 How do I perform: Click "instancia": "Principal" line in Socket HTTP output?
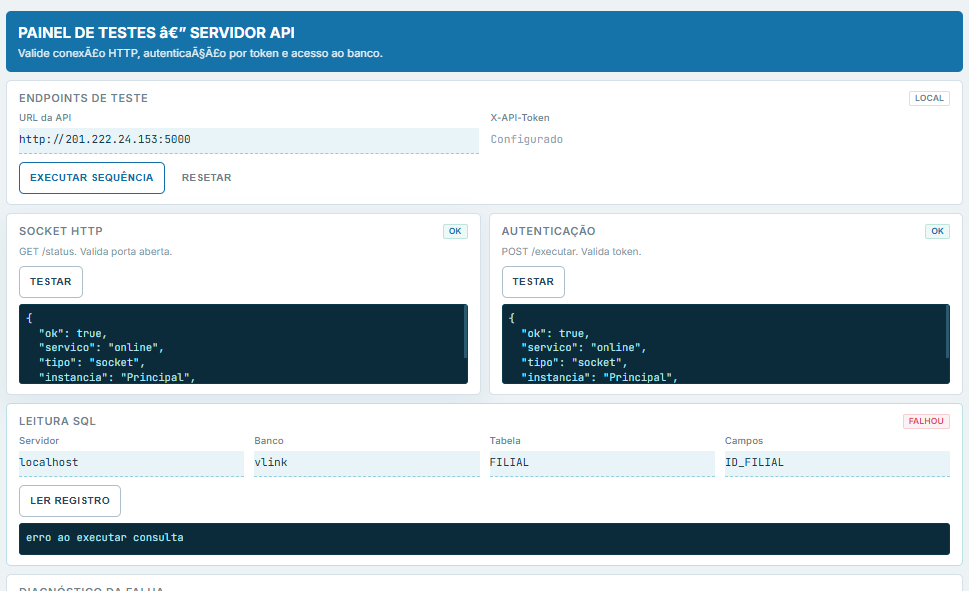(x=117, y=377)
